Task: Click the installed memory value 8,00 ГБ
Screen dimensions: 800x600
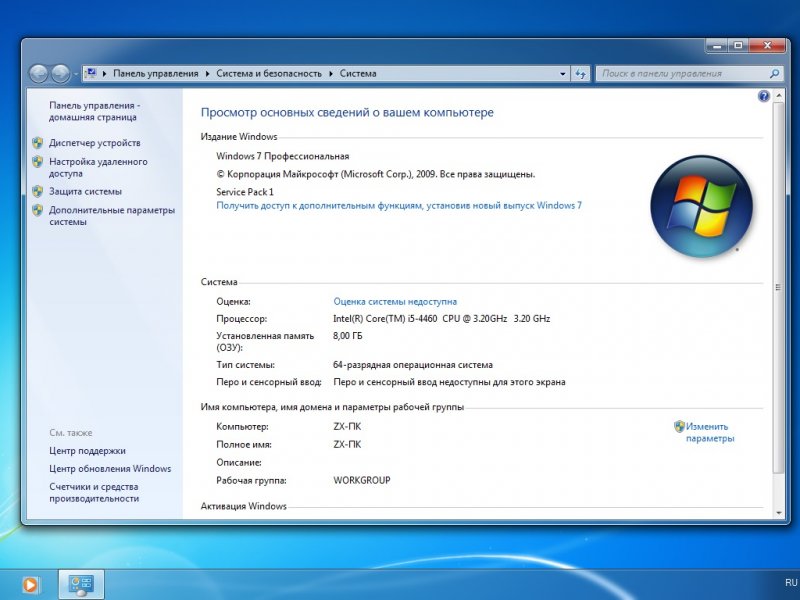Action: [347, 336]
